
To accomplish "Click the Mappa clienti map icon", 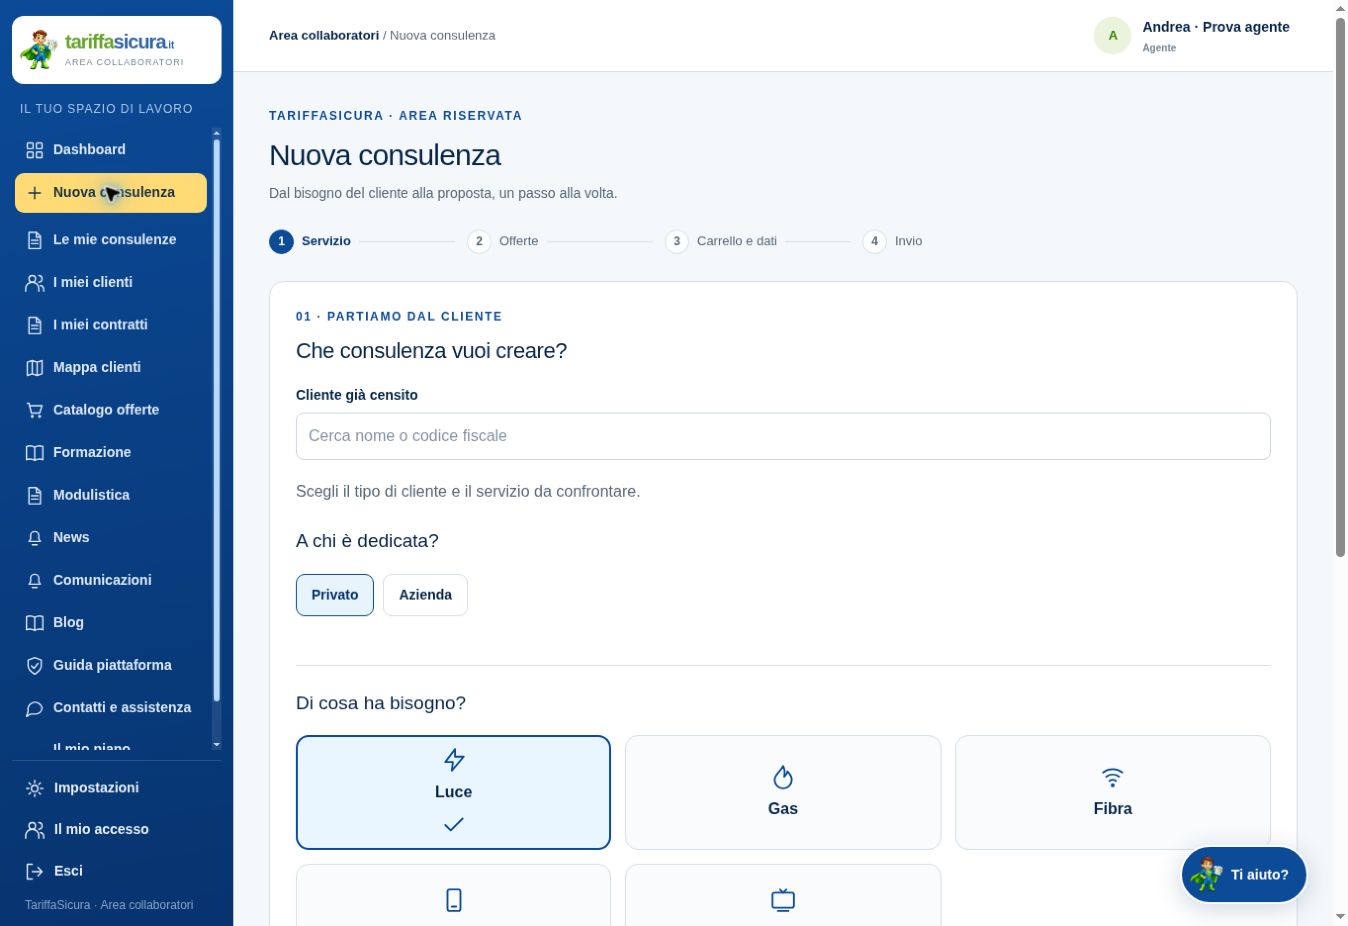I will tap(35, 368).
